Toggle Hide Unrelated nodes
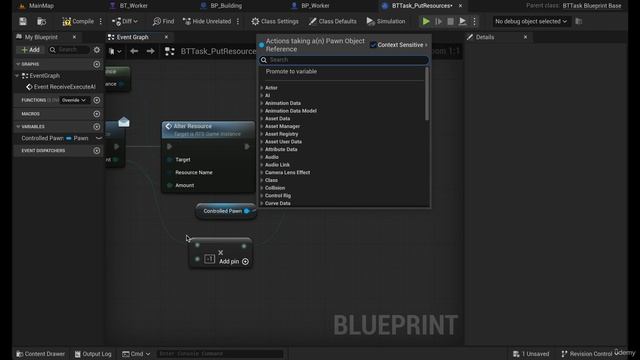 [x=207, y=21]
